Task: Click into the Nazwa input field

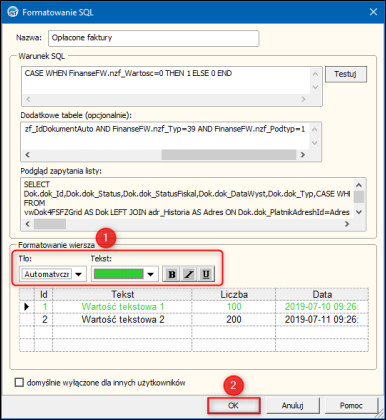Action: click(x=154, y=38)
